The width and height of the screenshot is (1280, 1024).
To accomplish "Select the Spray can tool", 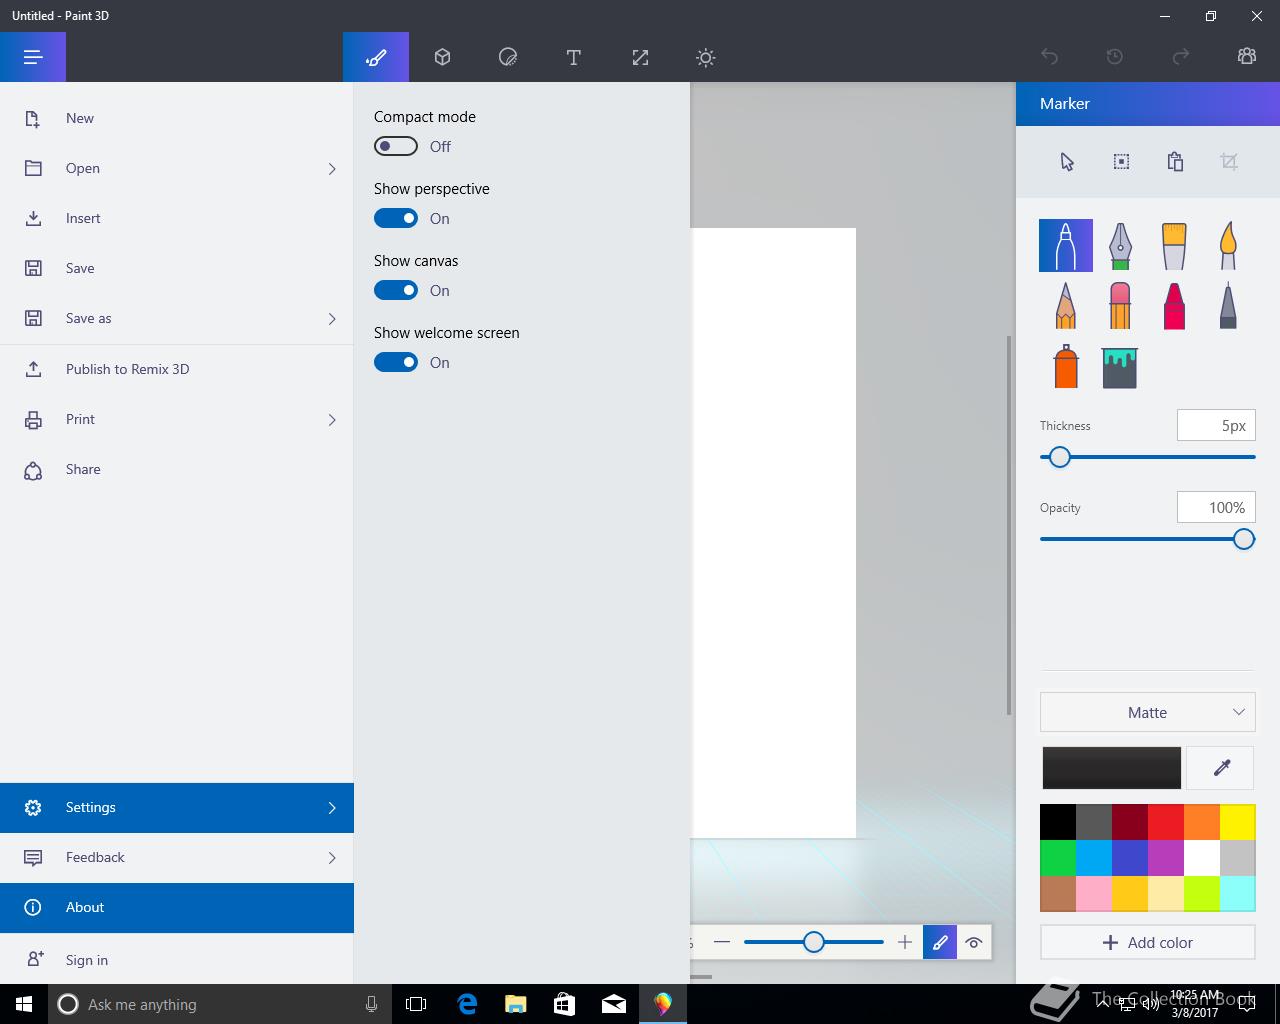I will click(1066, 366).
